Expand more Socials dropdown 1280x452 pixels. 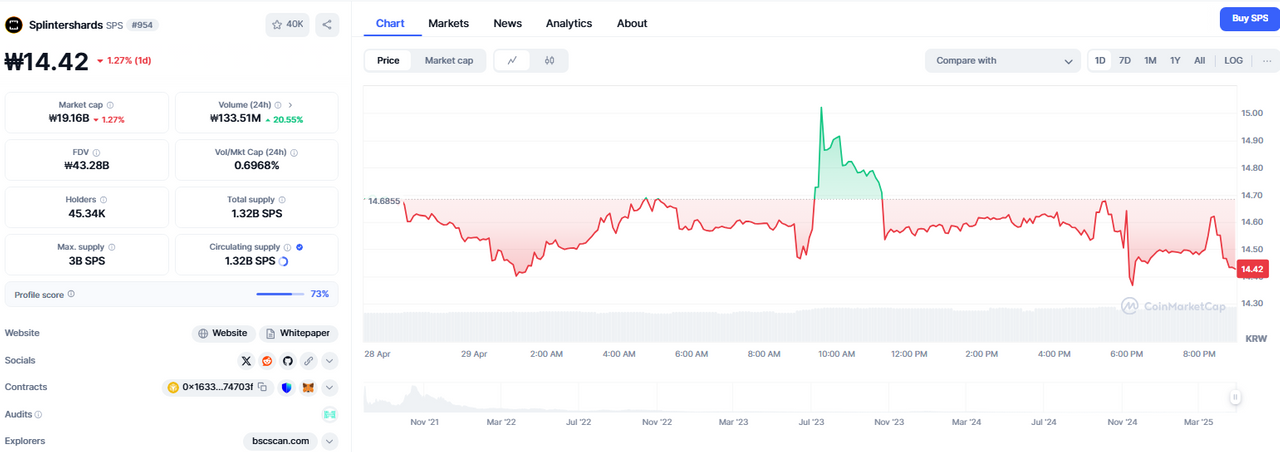point(330,361)
